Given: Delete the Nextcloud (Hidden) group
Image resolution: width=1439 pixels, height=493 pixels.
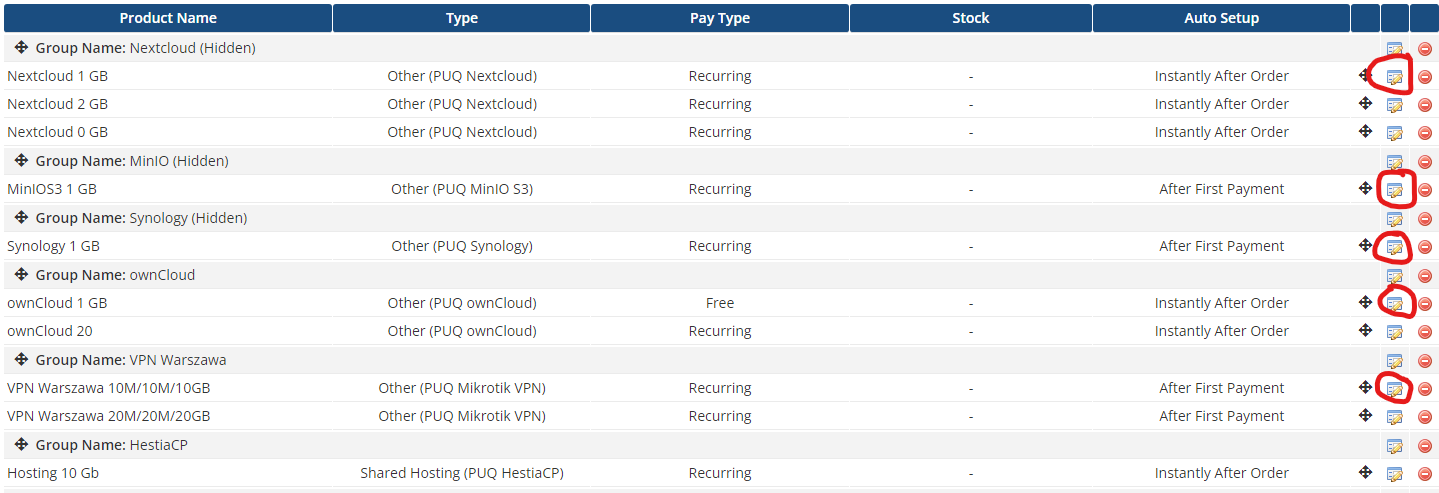Looking at the screenshot, I should [x=1425, y=49].
